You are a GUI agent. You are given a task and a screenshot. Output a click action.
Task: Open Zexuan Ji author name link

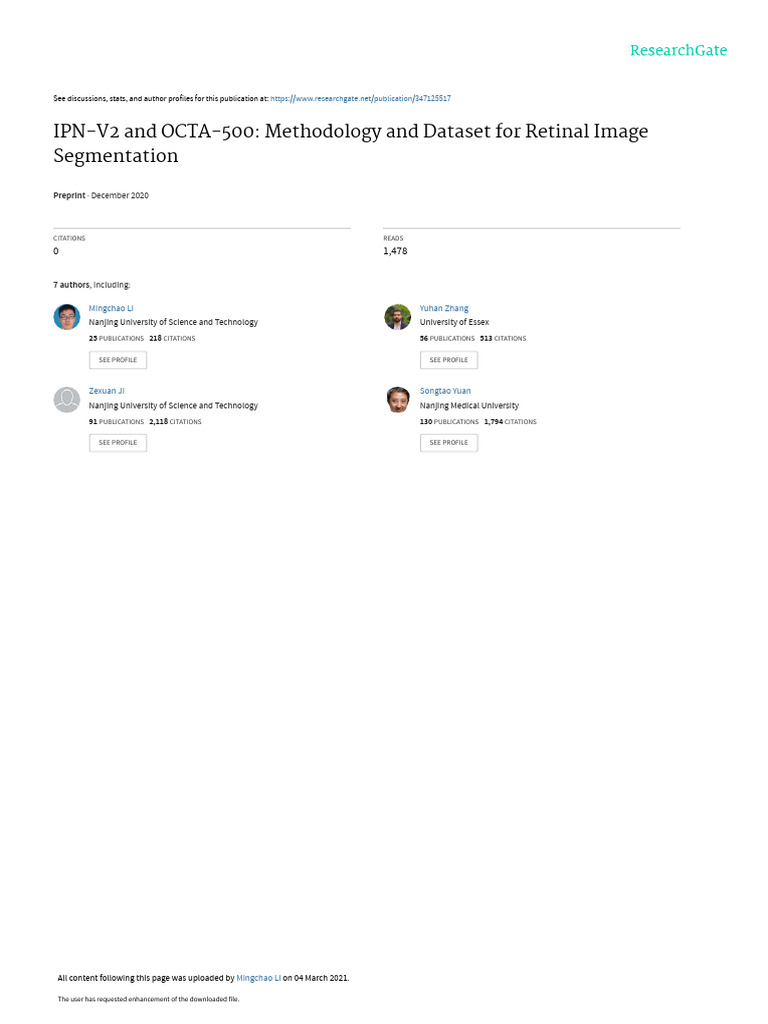click(106, 391)
